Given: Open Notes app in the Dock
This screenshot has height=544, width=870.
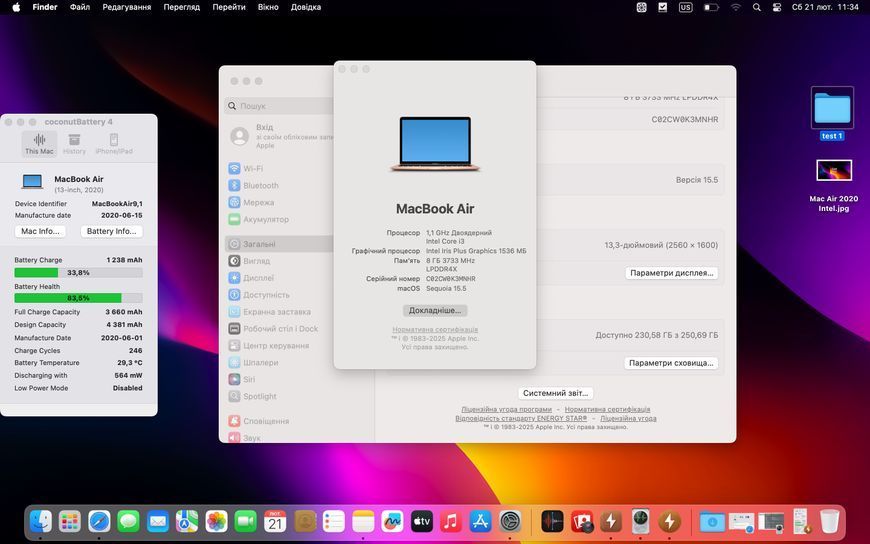Looking at the screenshot, I should pos(363,521).
